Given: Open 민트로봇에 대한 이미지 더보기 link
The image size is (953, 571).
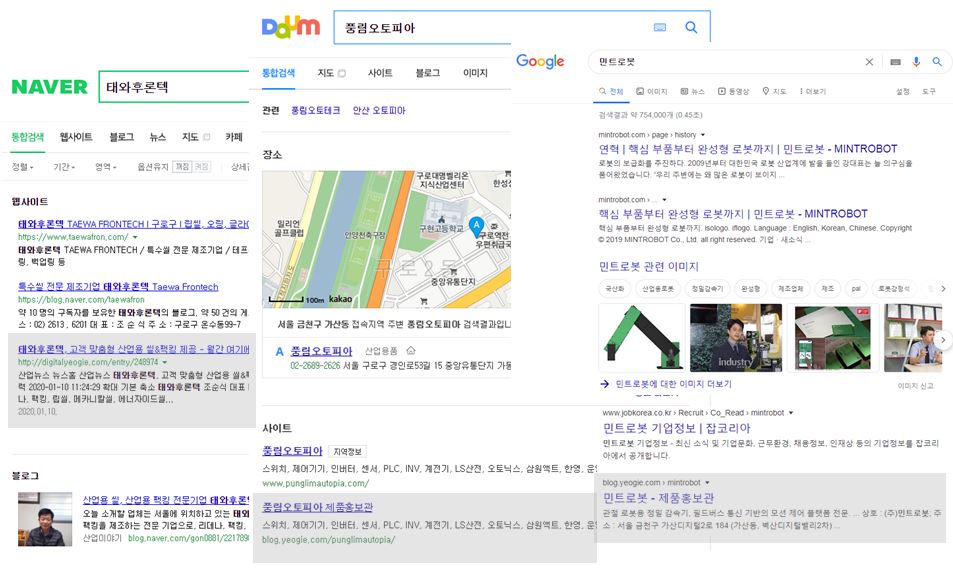Looking at the screenshot, I should click(673, 384).
